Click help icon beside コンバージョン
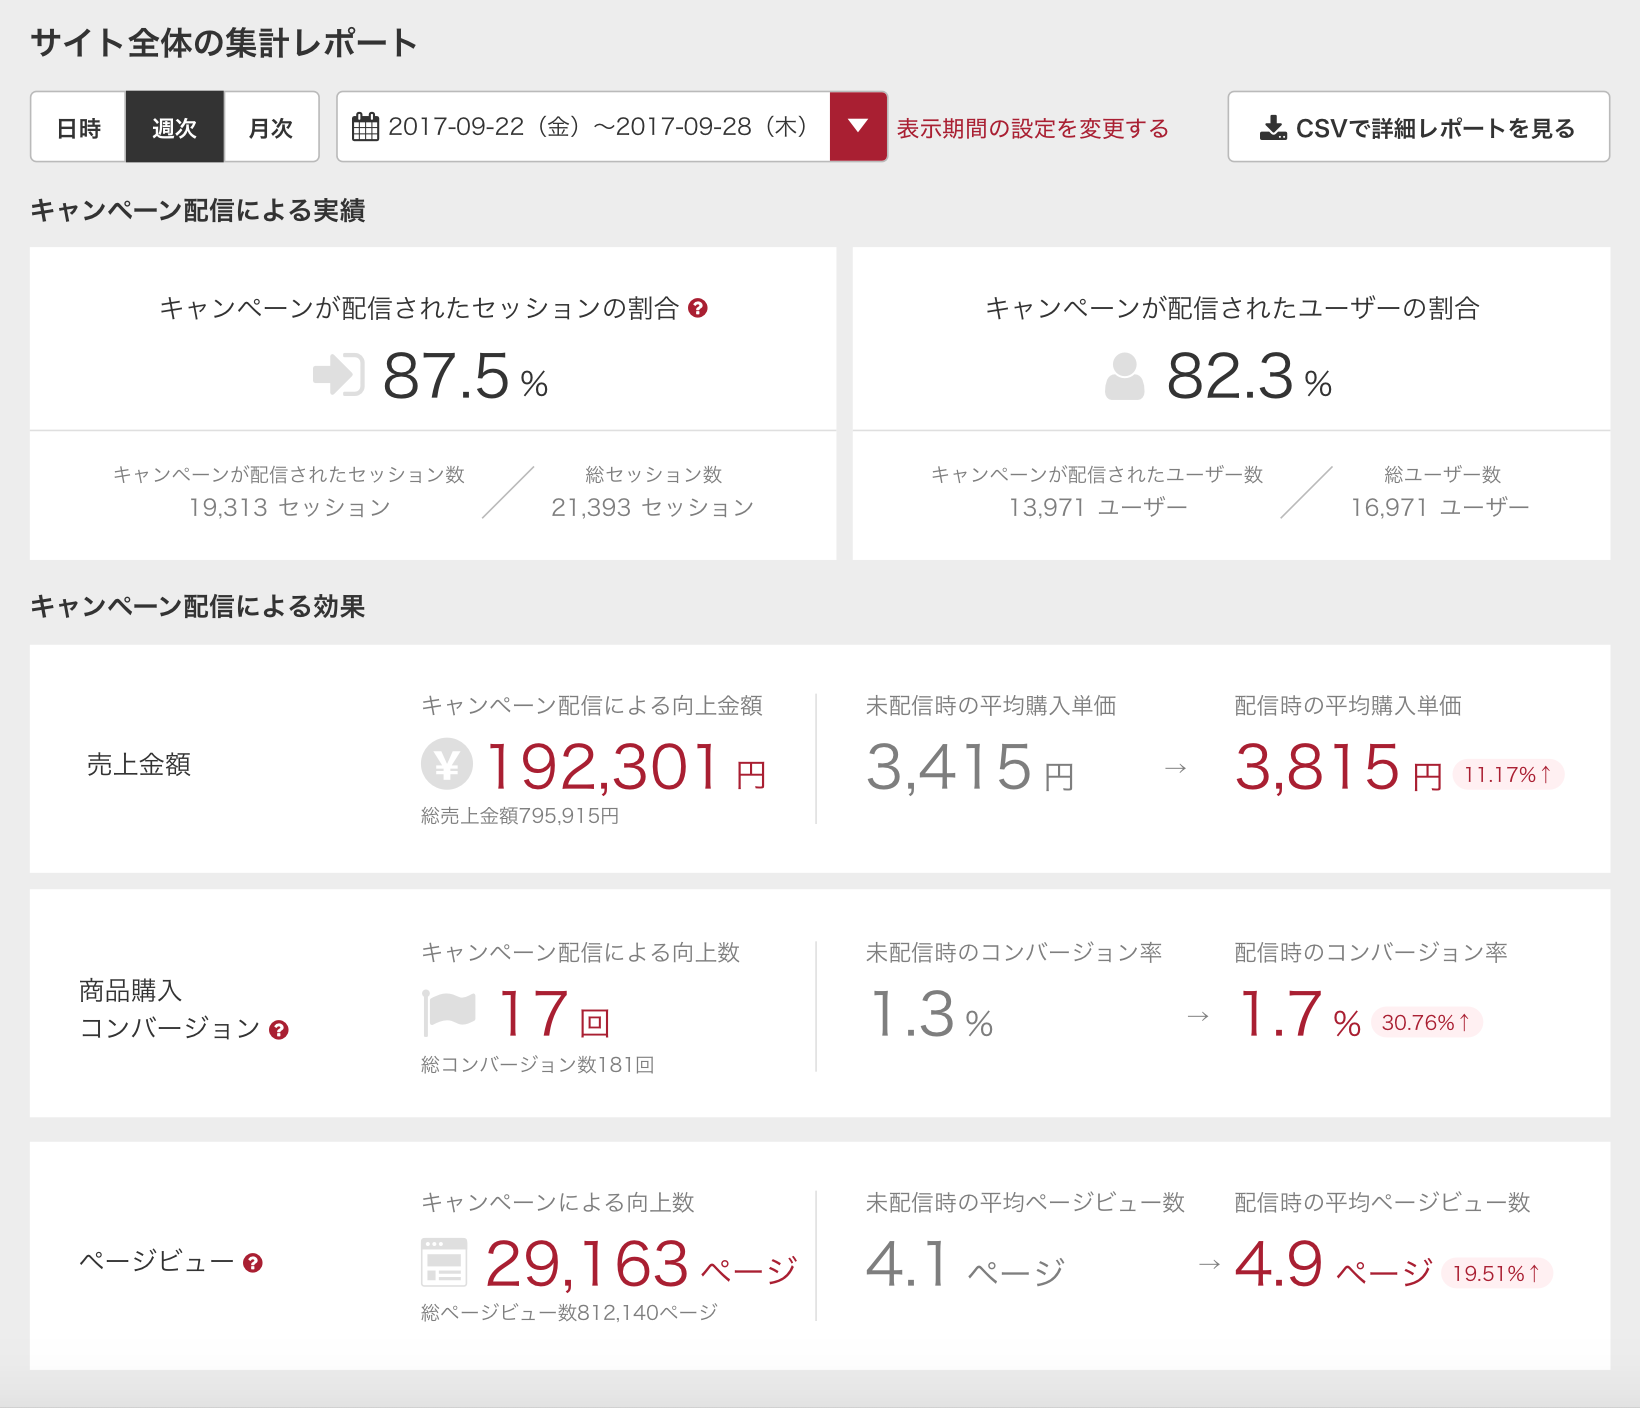Screen dimensions: 1640x1408 pyautogui.click(x=279, y=1030)
